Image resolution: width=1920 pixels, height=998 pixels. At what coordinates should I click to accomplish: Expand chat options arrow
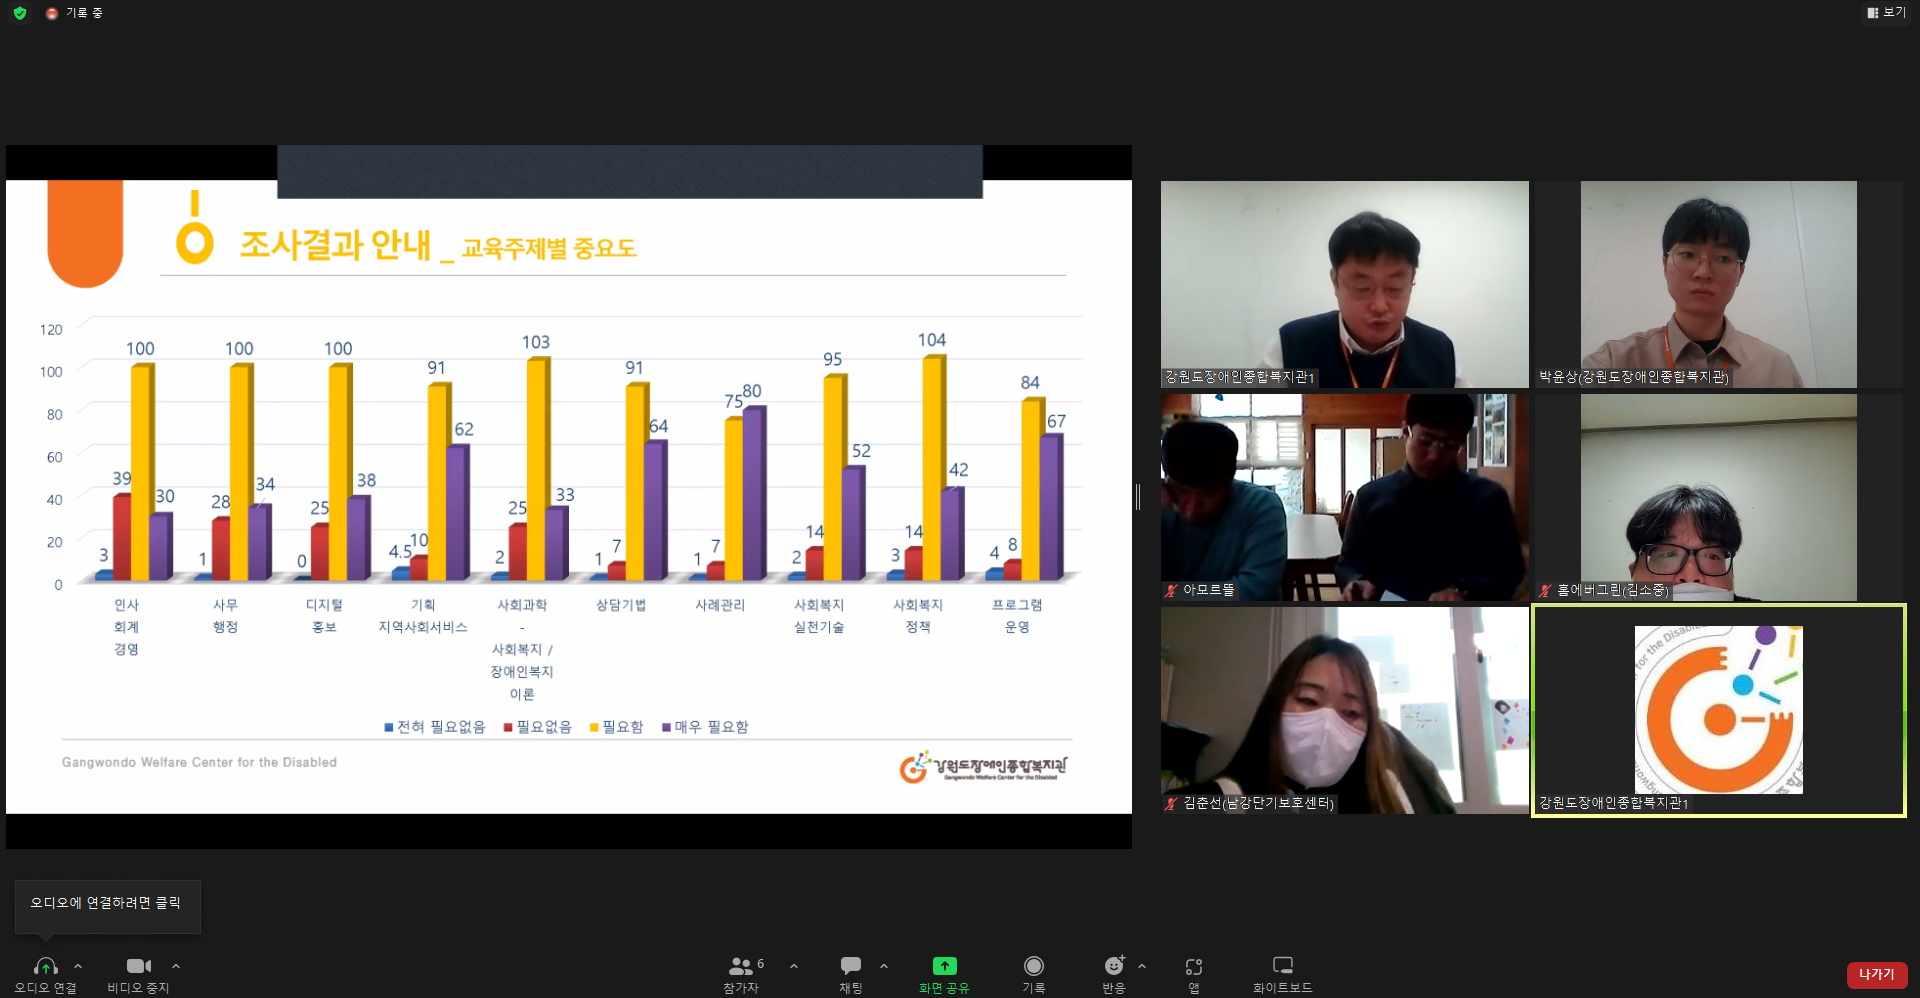tap(884, 966)
